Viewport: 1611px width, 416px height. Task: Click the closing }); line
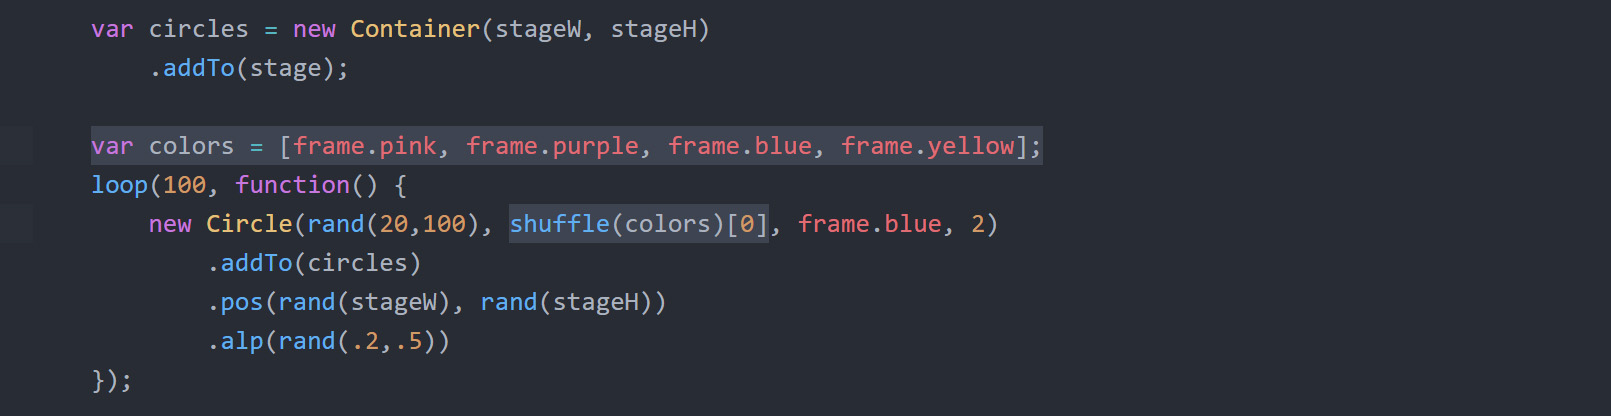(111, 380)
